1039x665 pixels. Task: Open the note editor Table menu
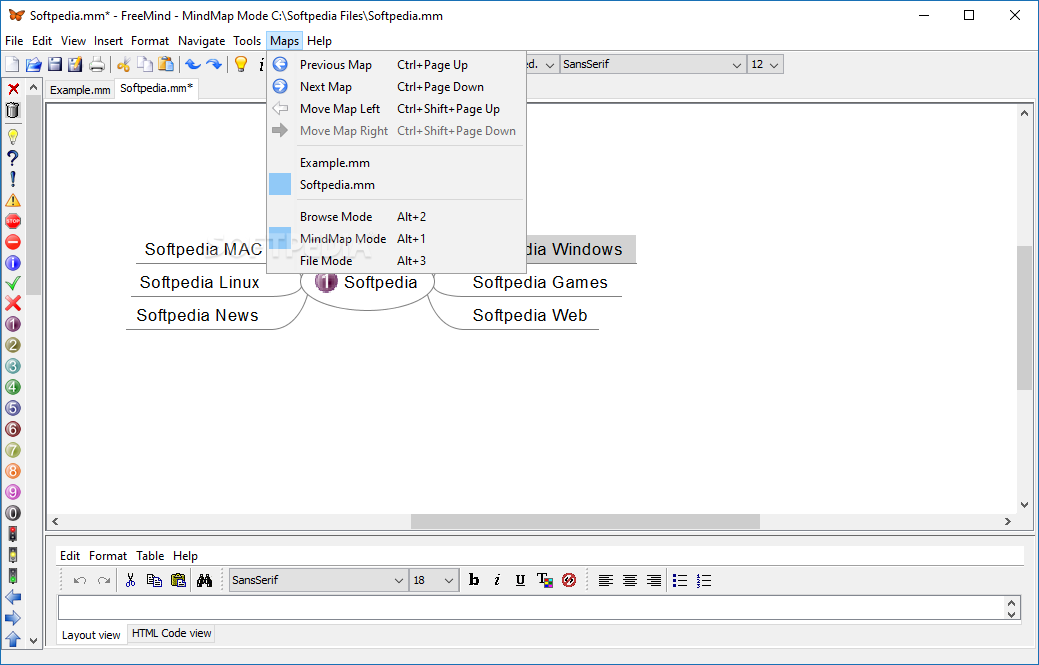pos(150,556)
